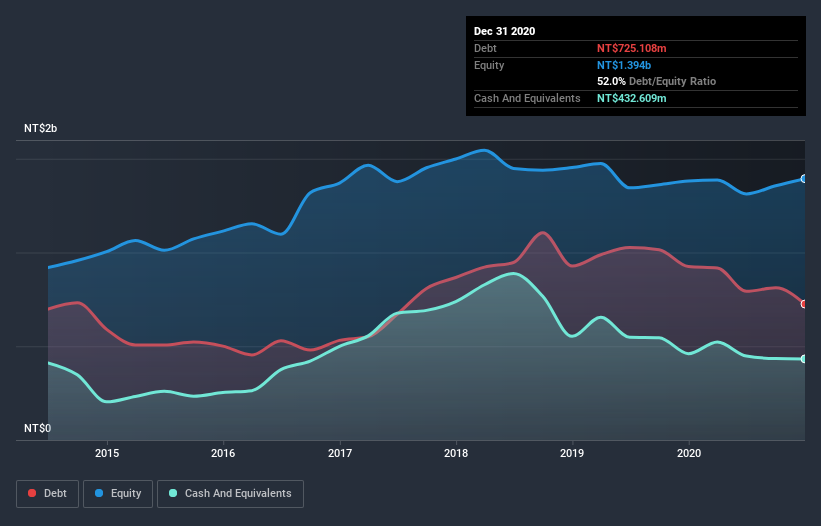Click the blue Equity legend dot

pos(99,493)
